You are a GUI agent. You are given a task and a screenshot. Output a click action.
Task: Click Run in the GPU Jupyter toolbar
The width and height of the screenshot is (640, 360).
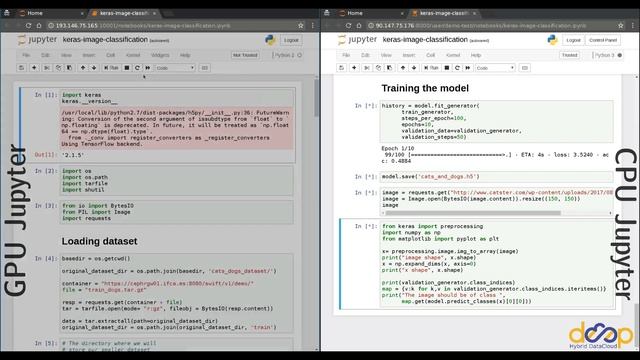tap(111, 68)
